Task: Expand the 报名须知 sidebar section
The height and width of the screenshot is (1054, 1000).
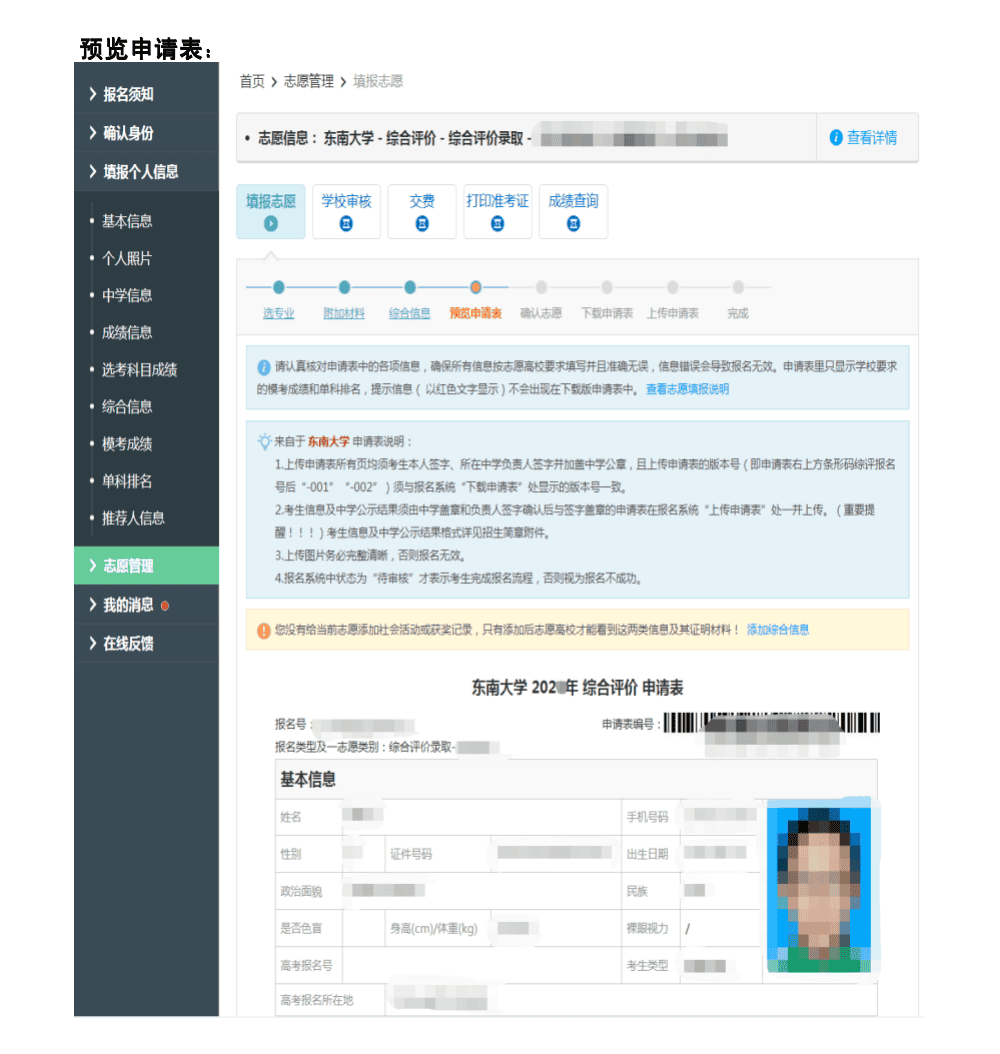Action: pos(128,94)
